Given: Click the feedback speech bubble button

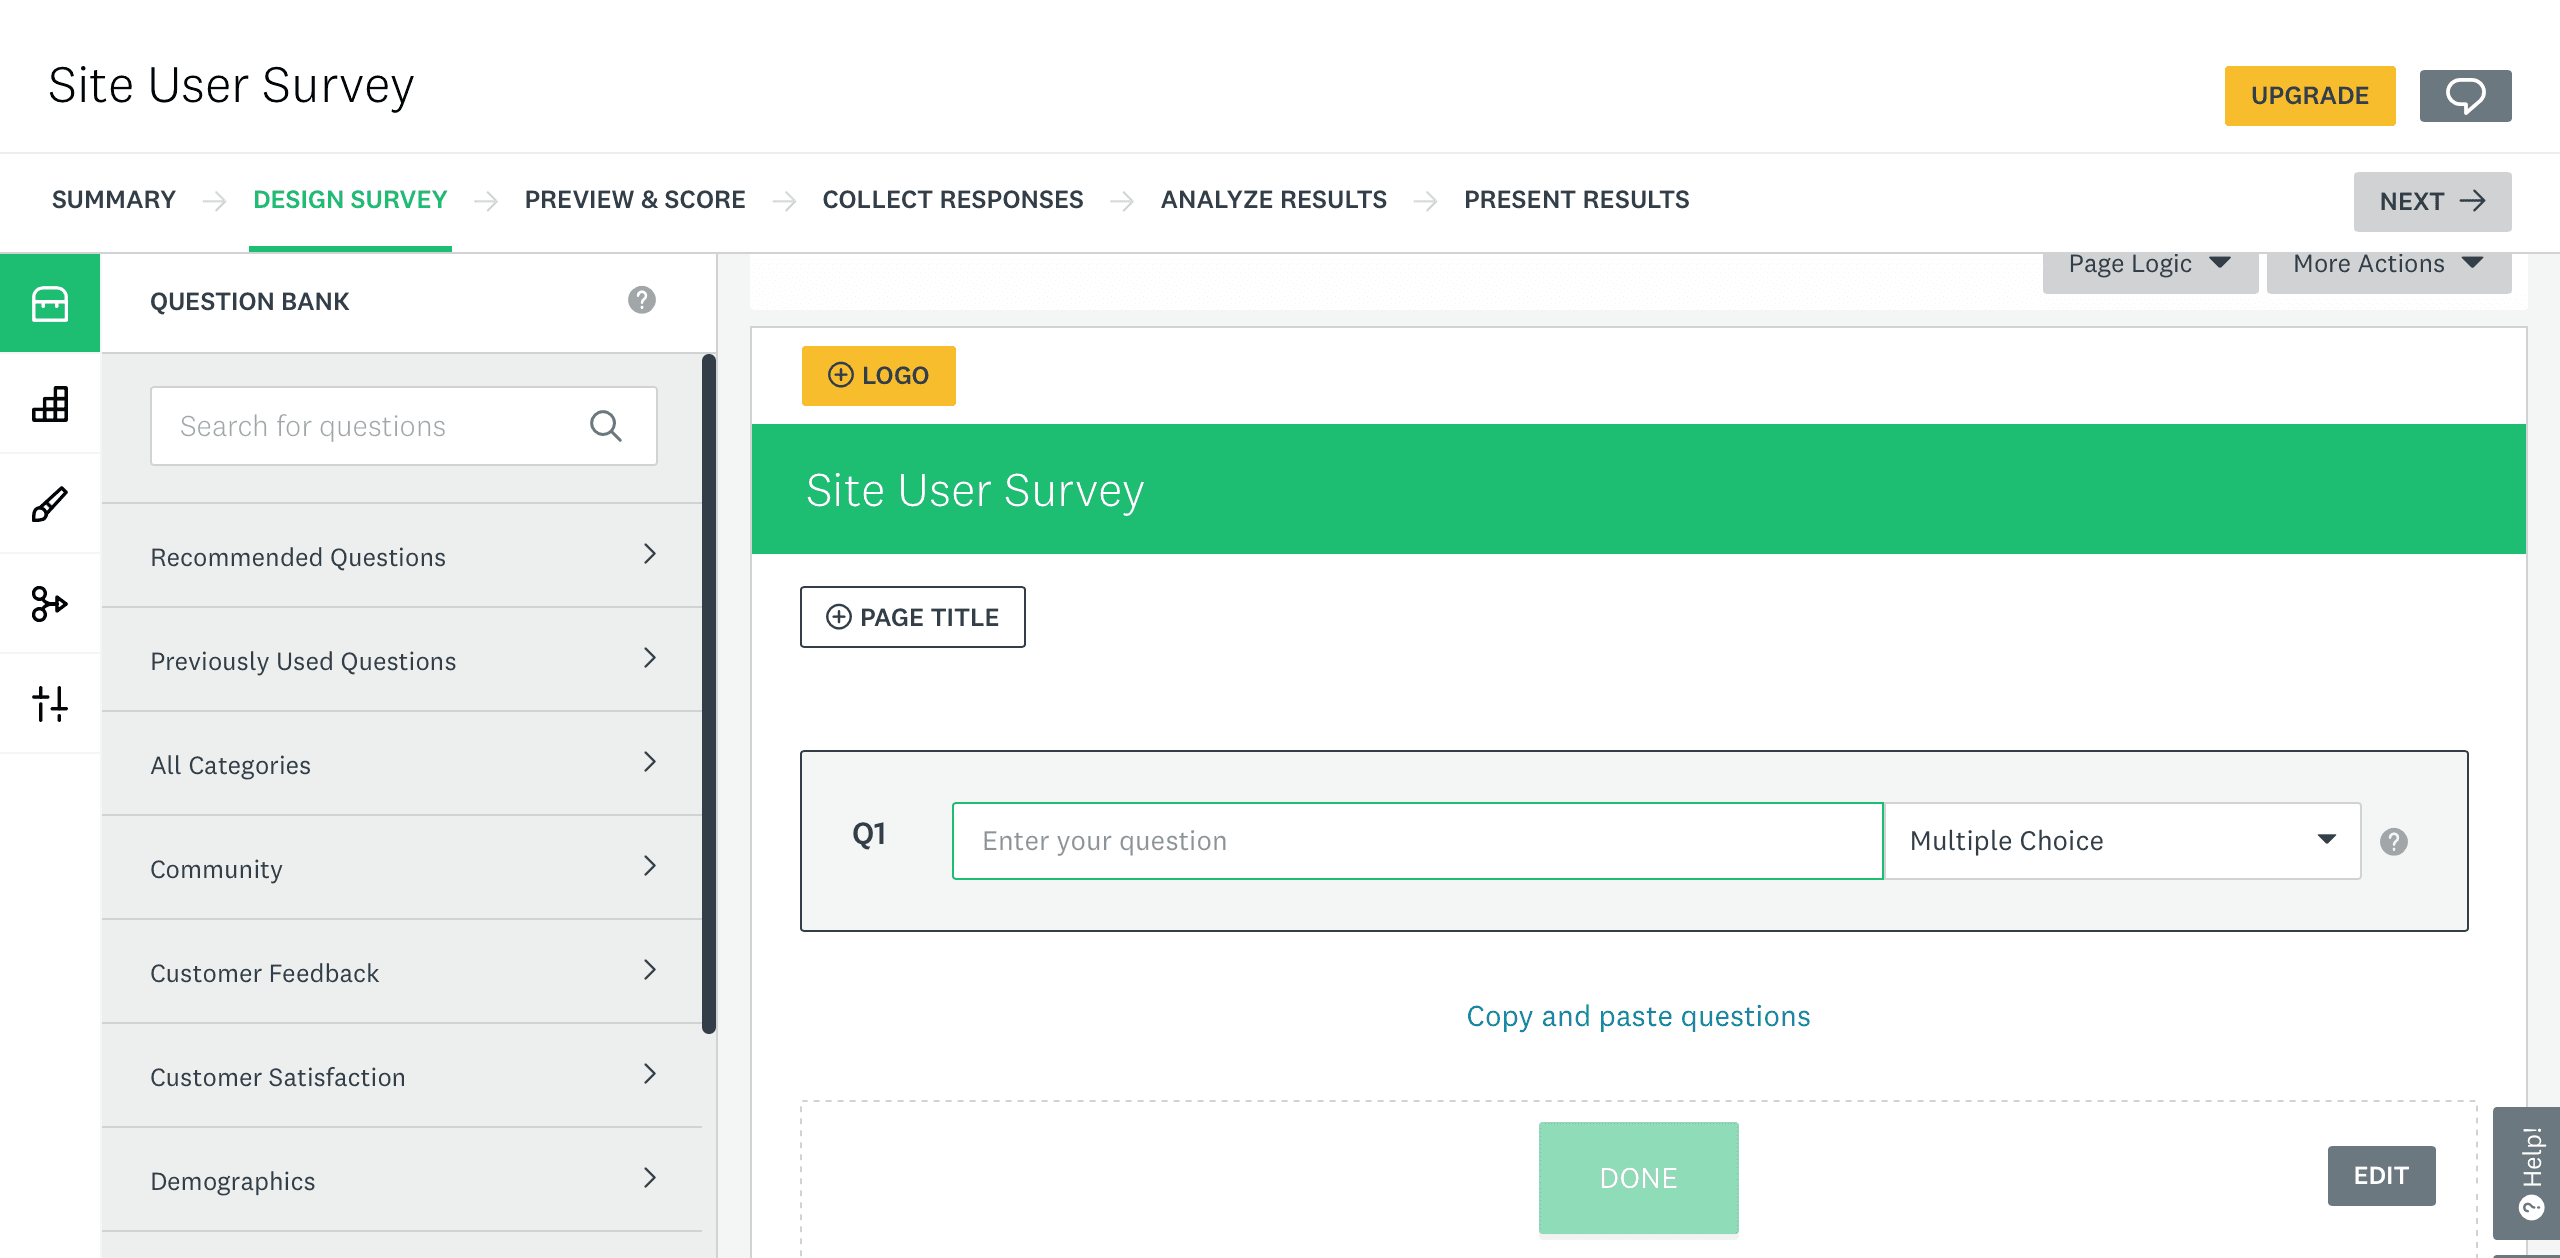Looking at the screenshot, I should (x=2465, y=96).
